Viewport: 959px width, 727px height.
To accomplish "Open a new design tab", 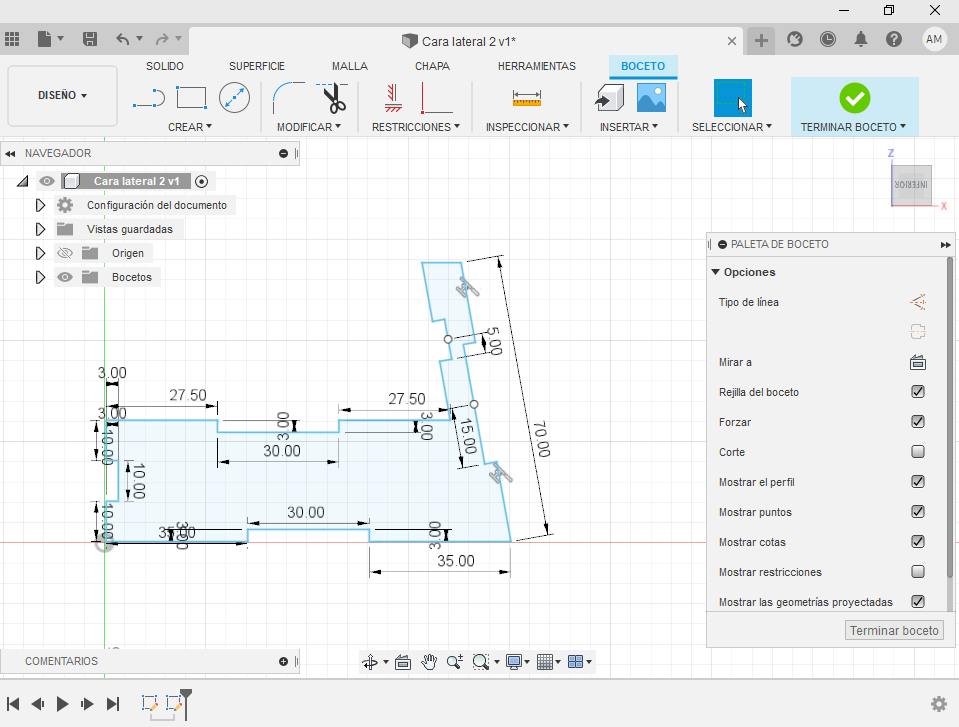I will (761, 40).
